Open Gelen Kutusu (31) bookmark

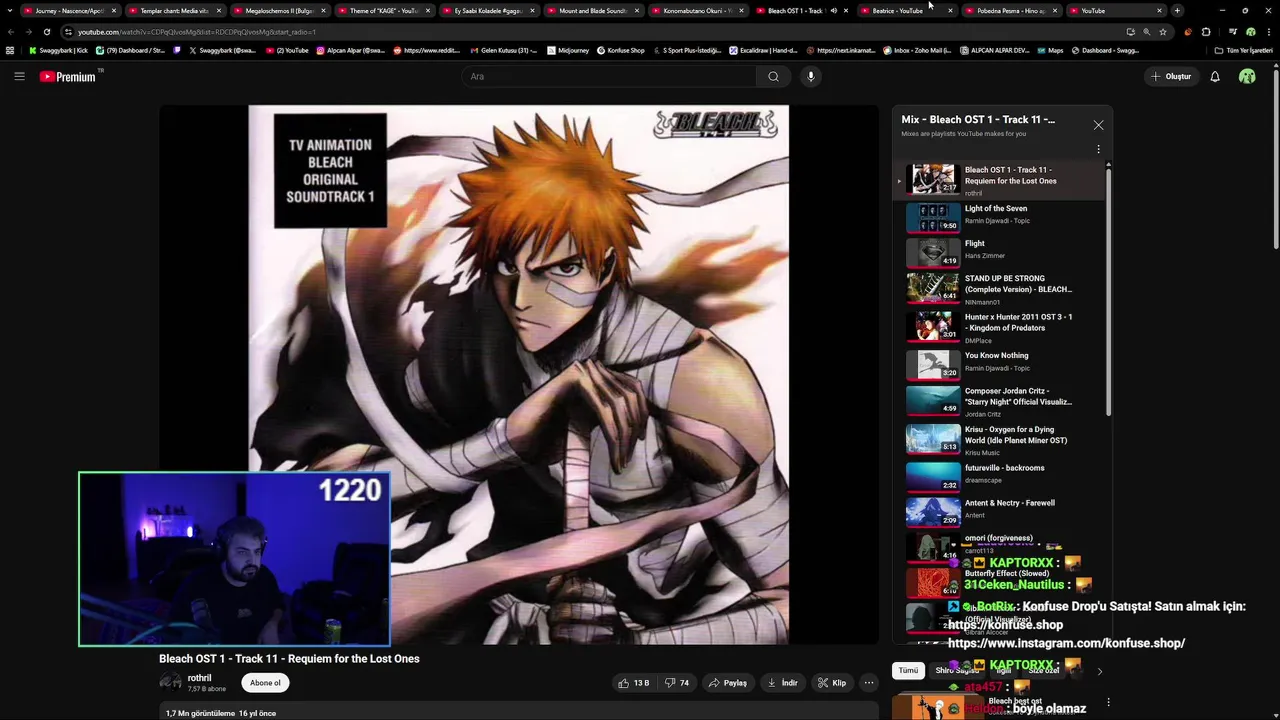click(504, 50)
